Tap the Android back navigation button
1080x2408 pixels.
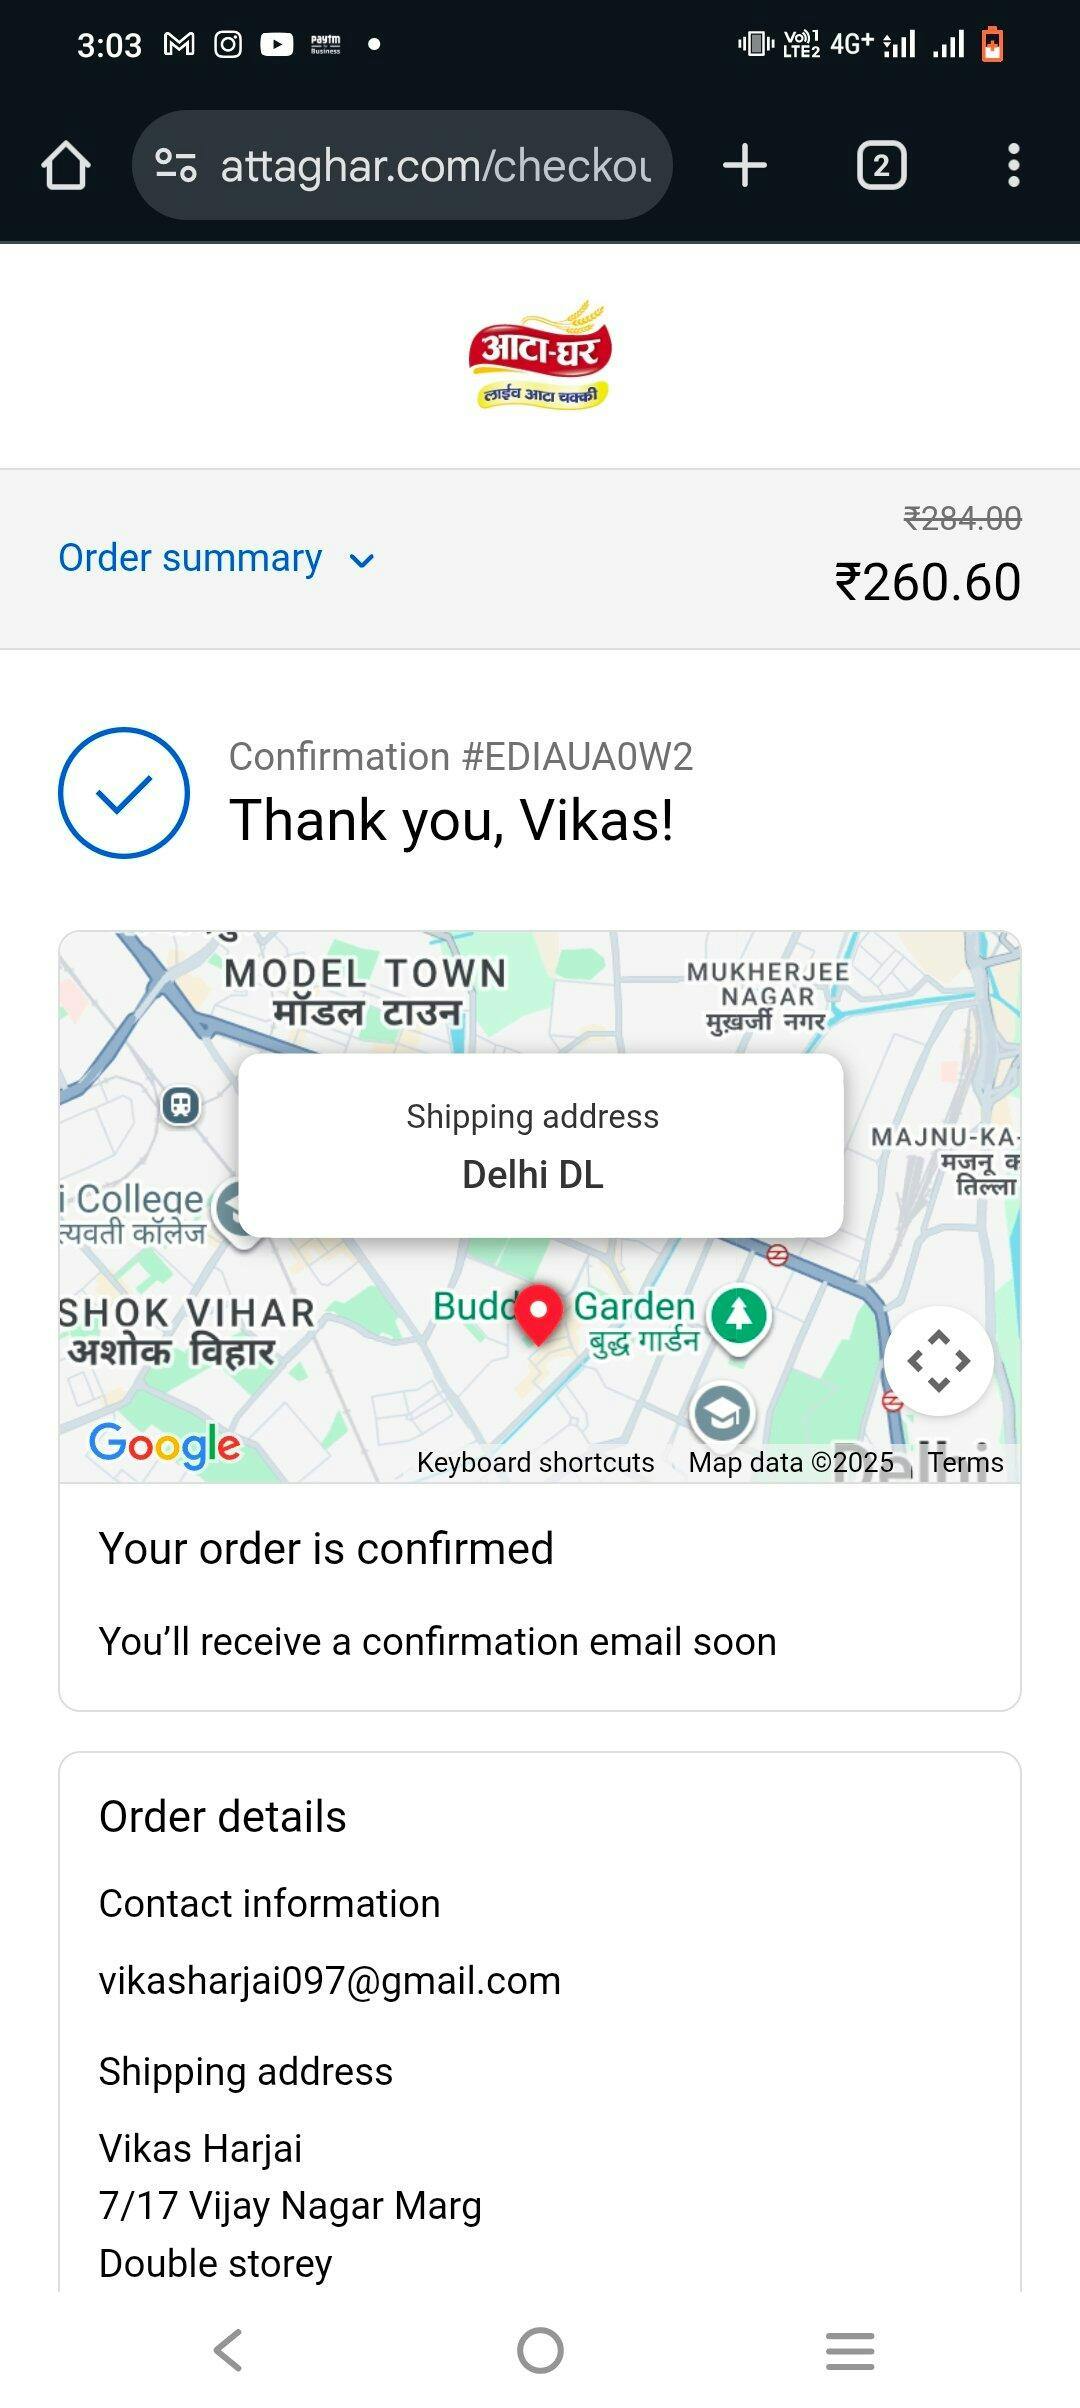[229, 2350]
